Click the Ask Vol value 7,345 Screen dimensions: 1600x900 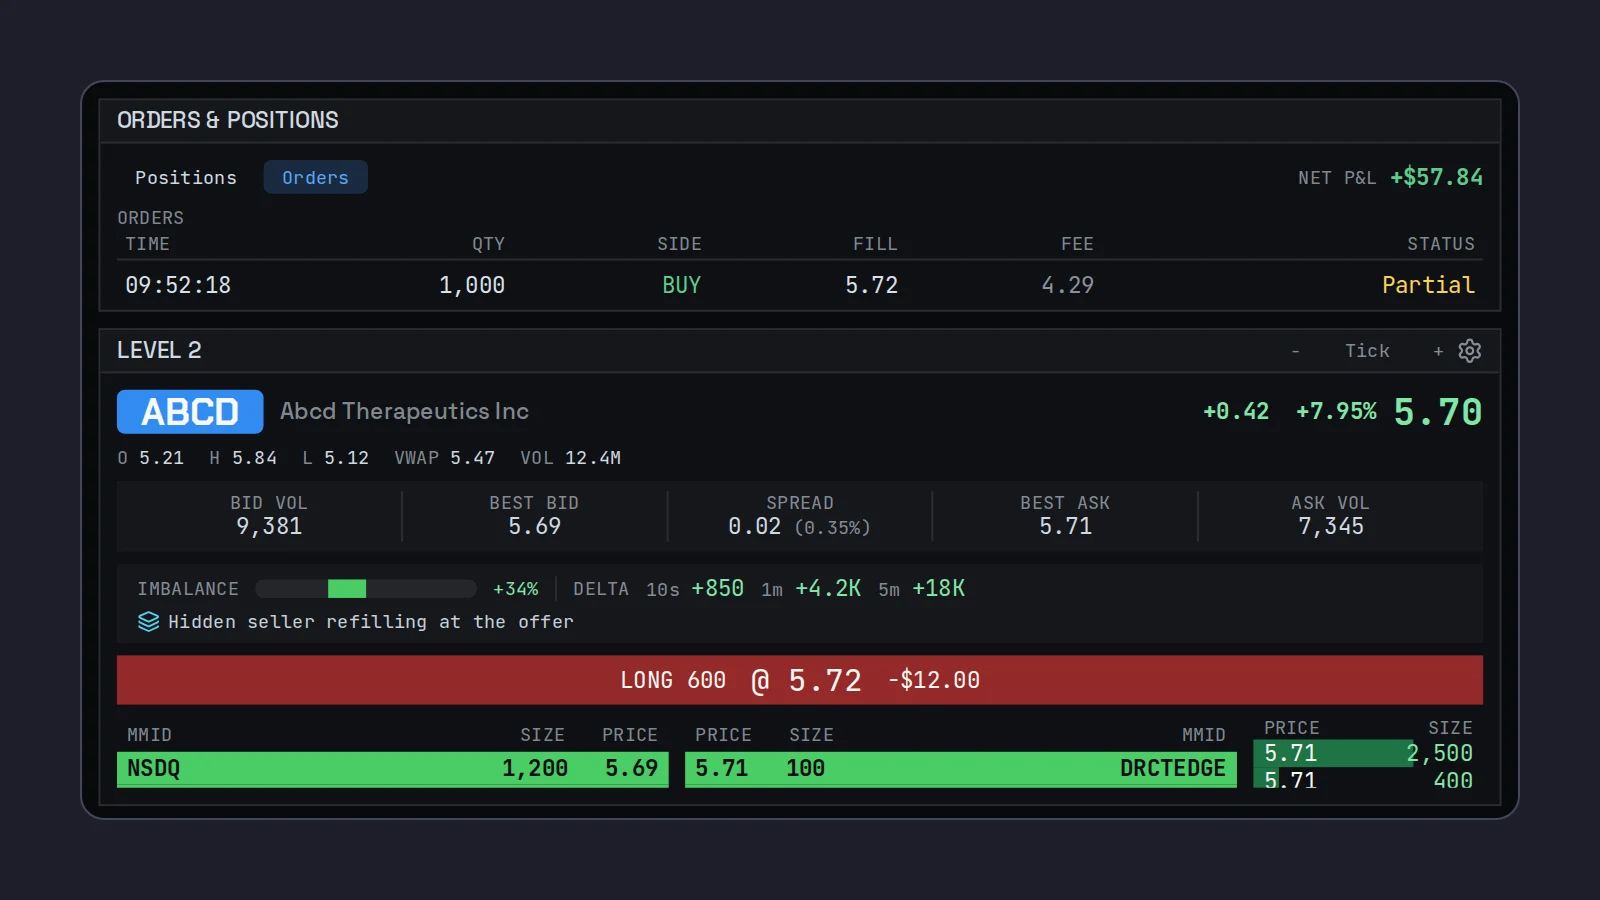(1331, 526)
